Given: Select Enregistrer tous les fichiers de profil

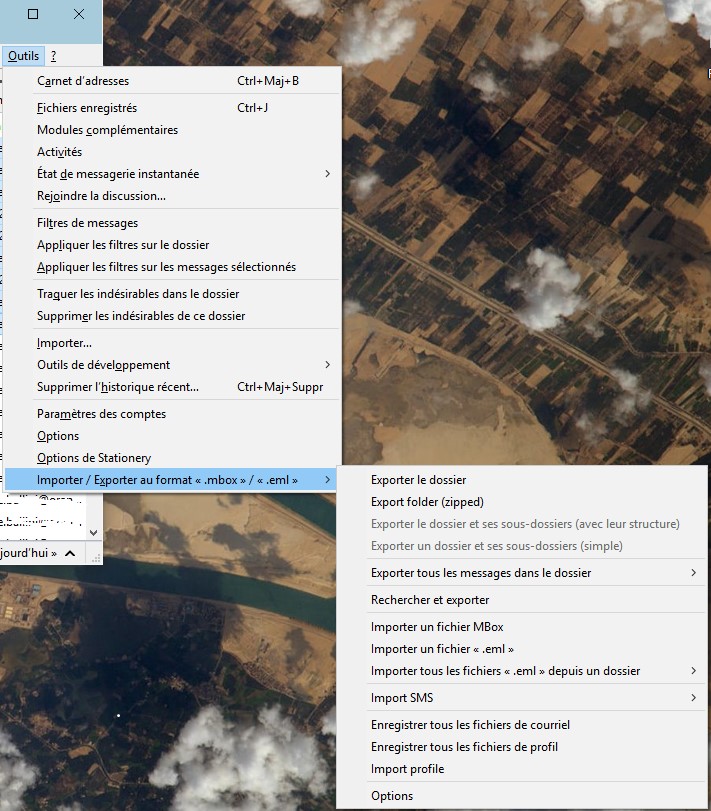Looking at the screenshot, I should [522, 747].
